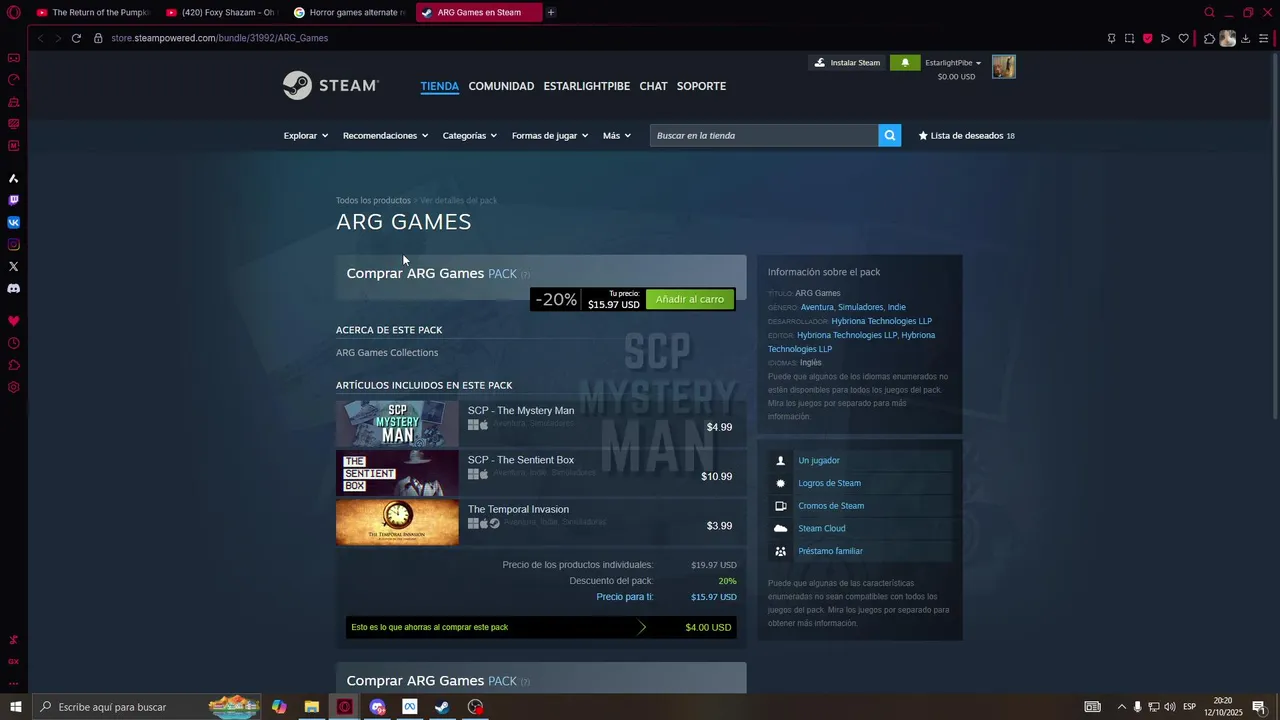The height and width of the screenshot is (720, 1280).
Task: Open the sidebar history clock icon
Action: tap(13, 343)
